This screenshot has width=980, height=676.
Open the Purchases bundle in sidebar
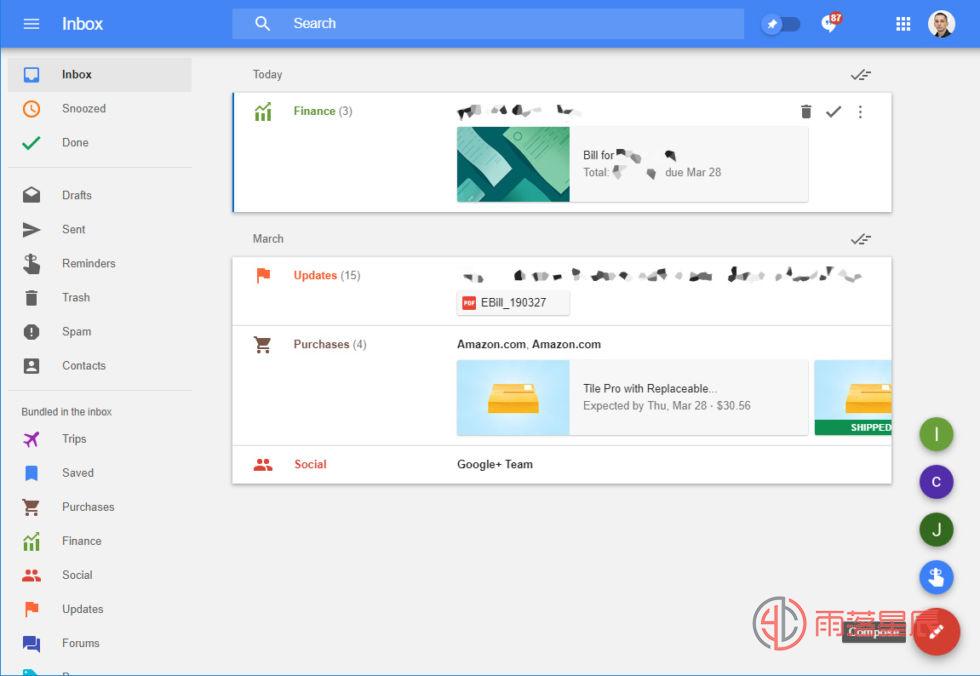pos(100,507)
